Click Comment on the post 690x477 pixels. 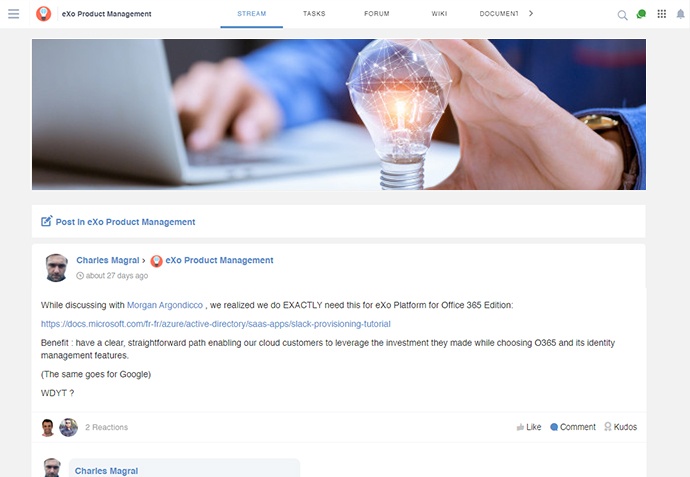[x=573, y=427]
